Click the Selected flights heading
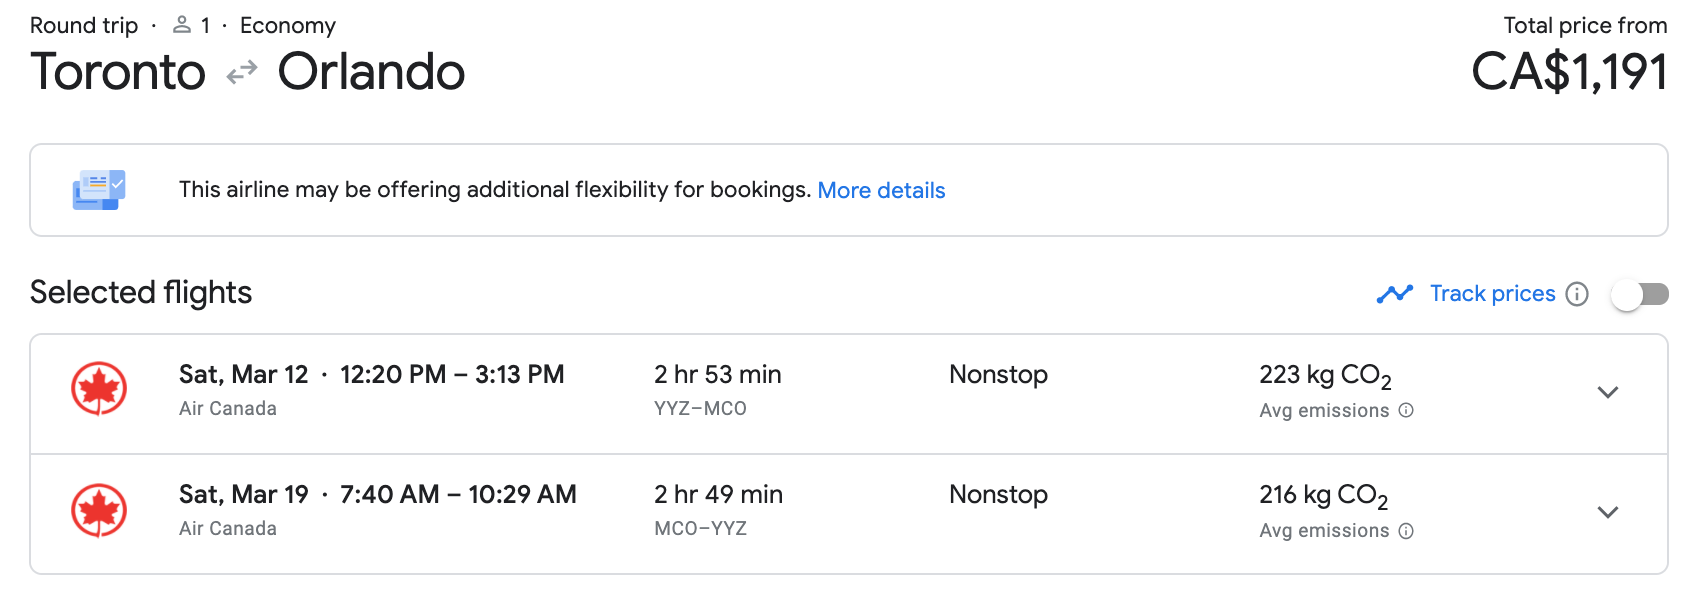1707x590 pixels. click(141, 292)
